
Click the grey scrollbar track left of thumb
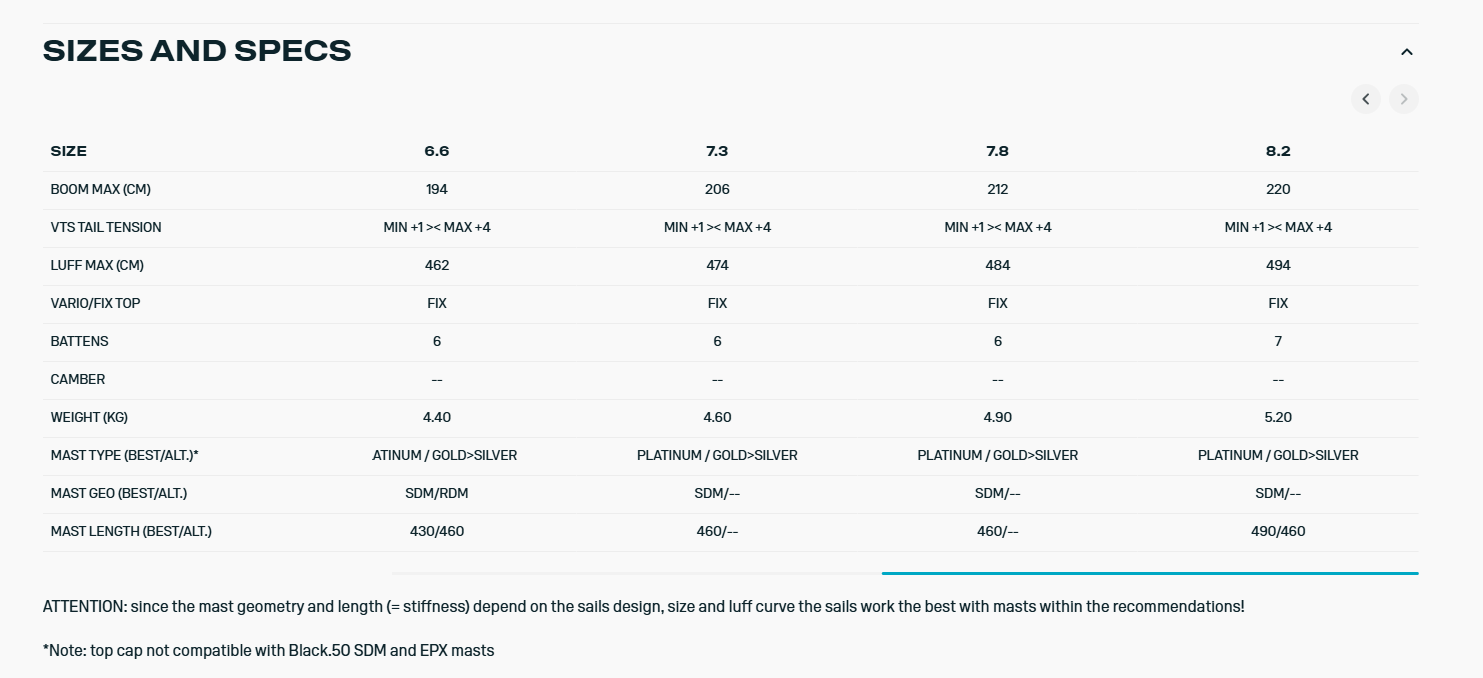tap(636, 573)
